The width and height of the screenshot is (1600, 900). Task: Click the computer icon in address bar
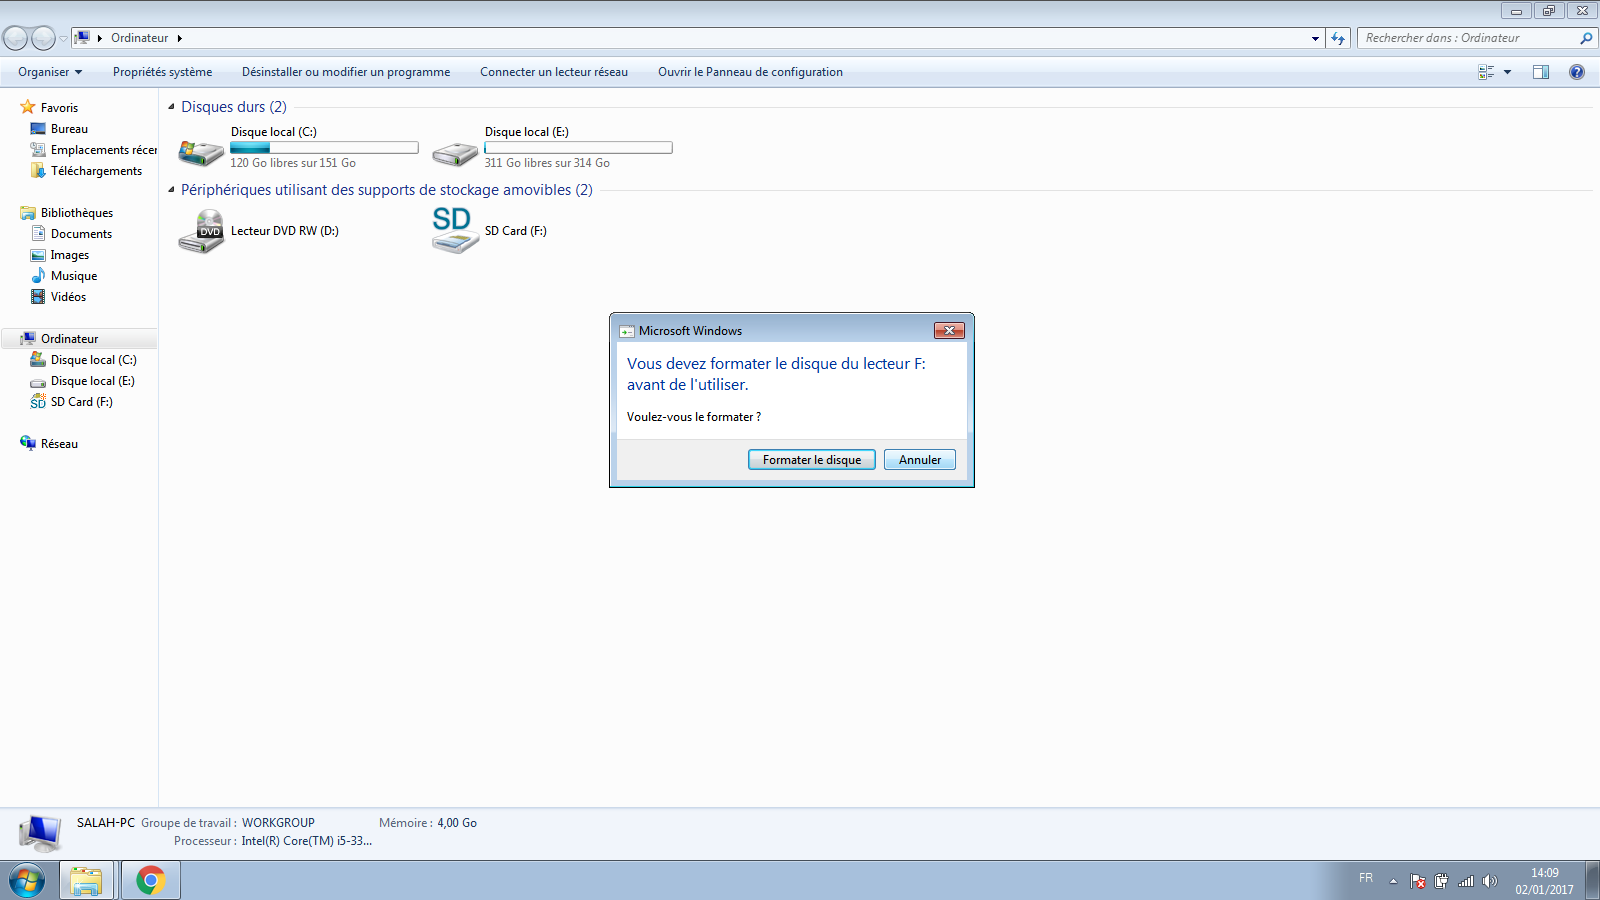[x=82, y=38]
